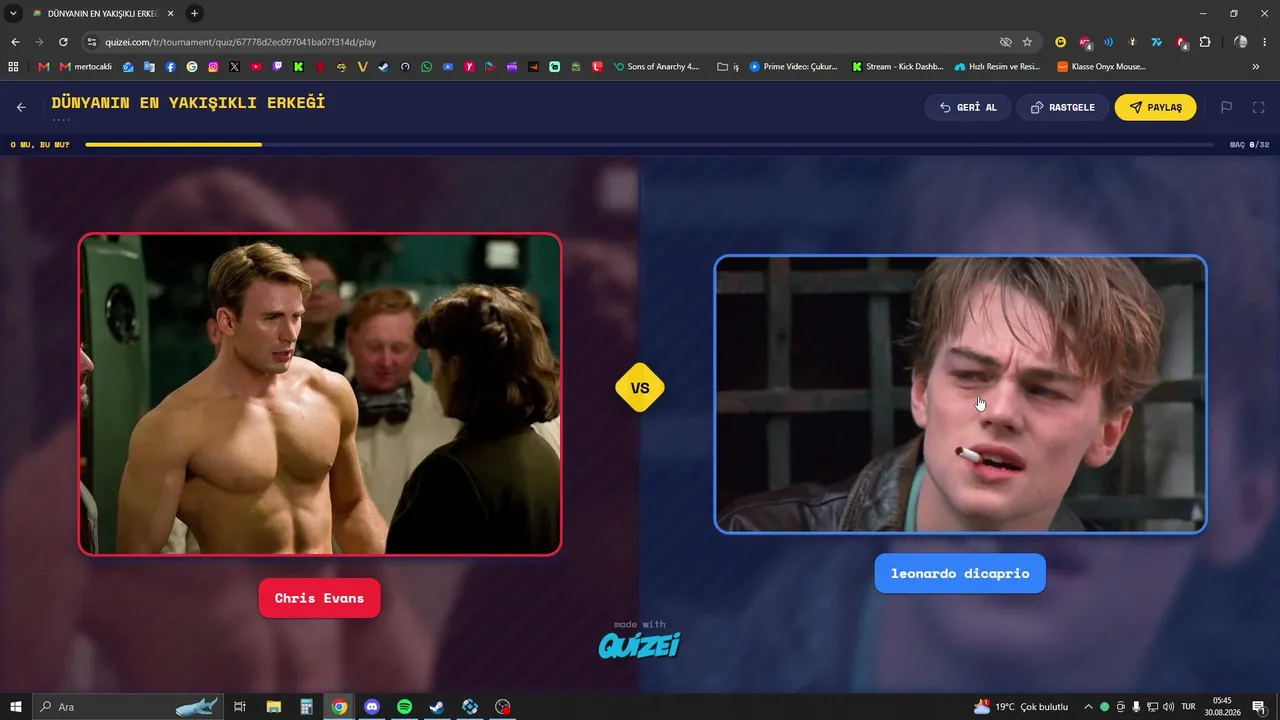Click the RASTGELE random button

click(x=1063, y=107)
